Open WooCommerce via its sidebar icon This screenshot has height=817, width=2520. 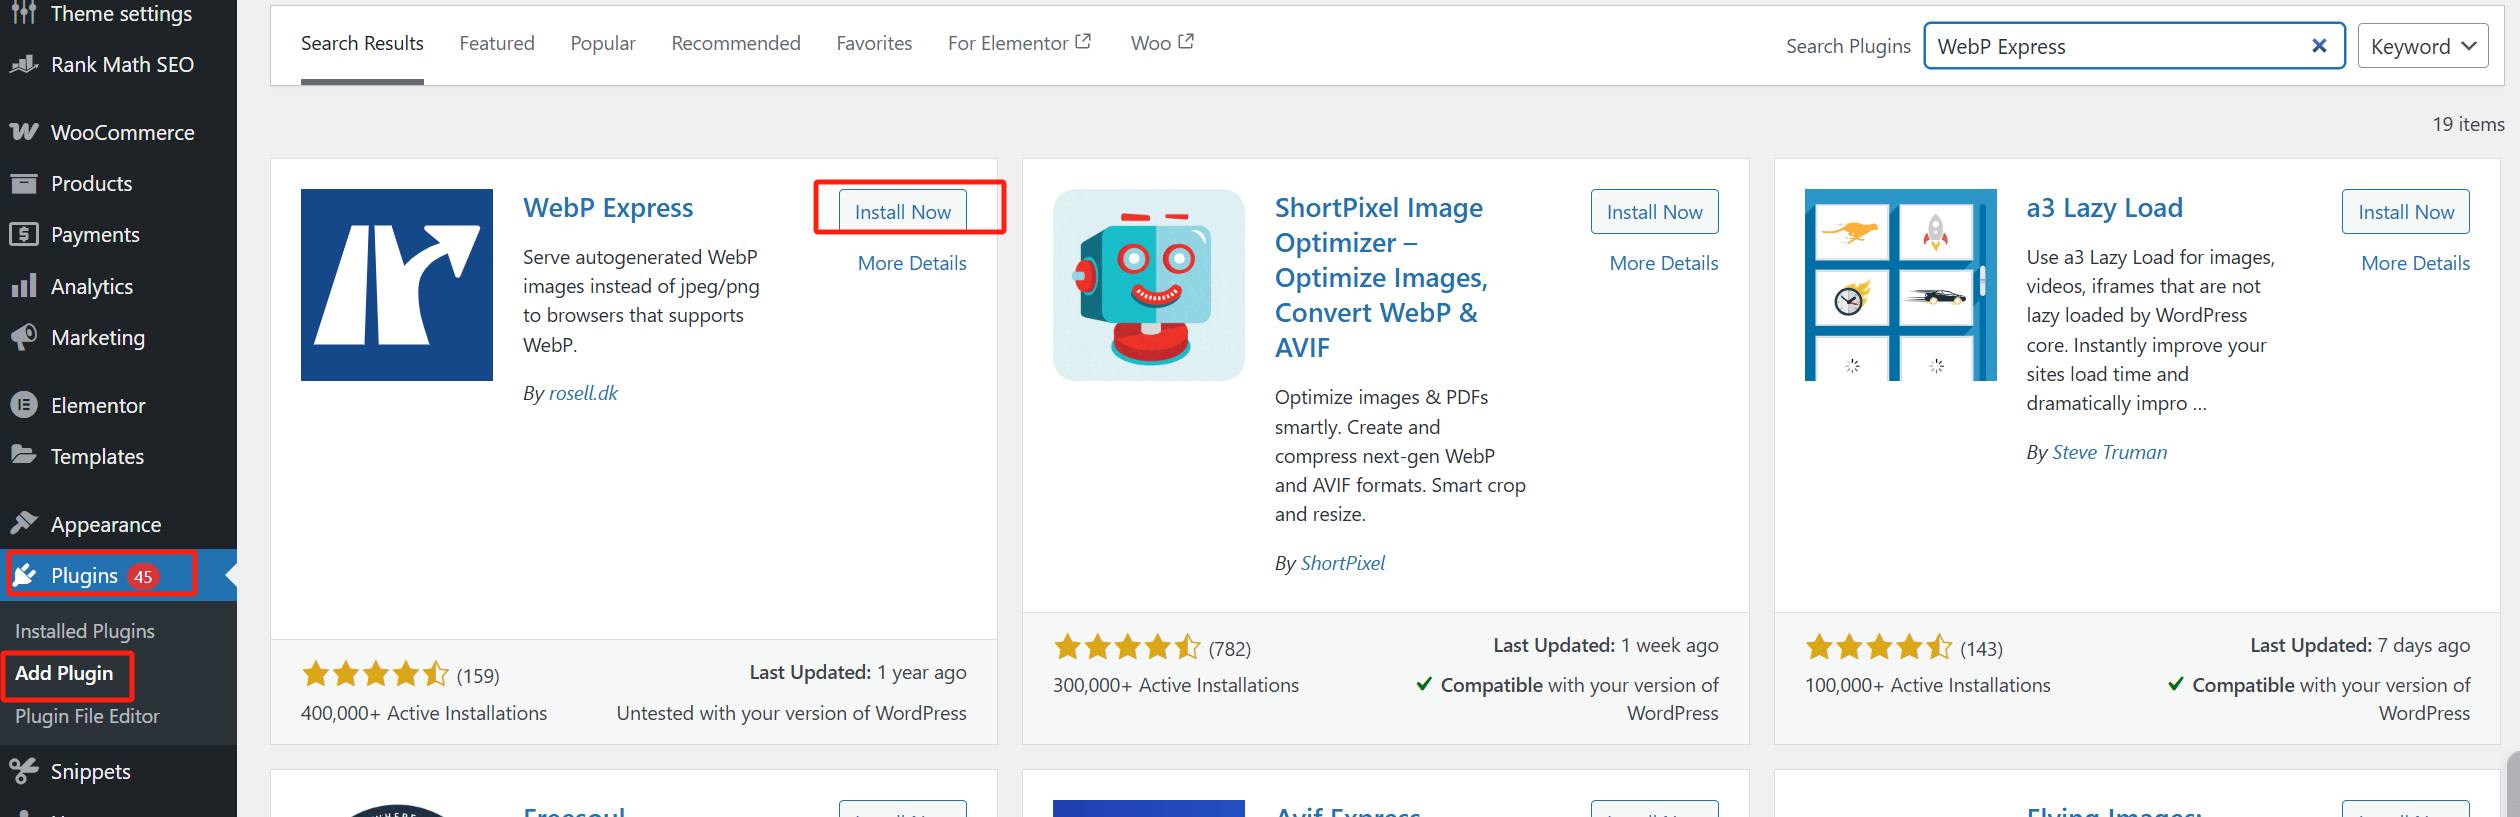click(24, 132)
